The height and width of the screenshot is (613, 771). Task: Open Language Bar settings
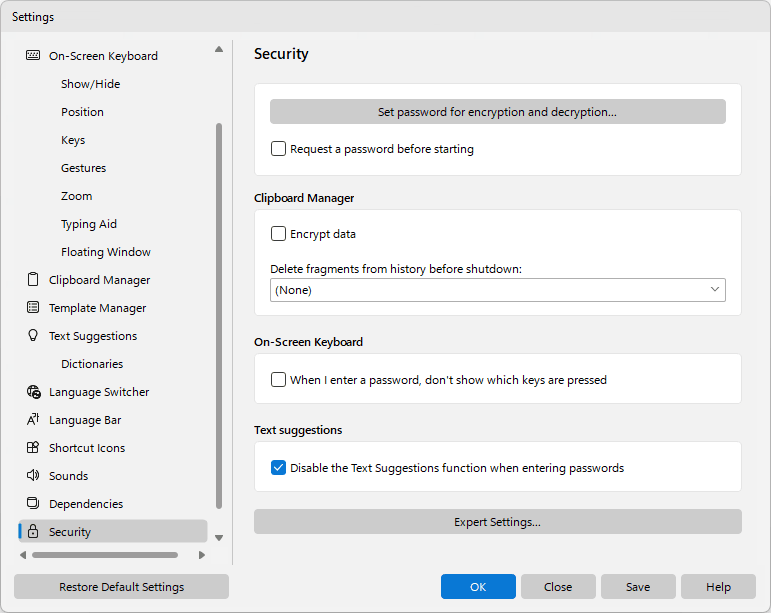pyautogui.click(x=85, y=420)
